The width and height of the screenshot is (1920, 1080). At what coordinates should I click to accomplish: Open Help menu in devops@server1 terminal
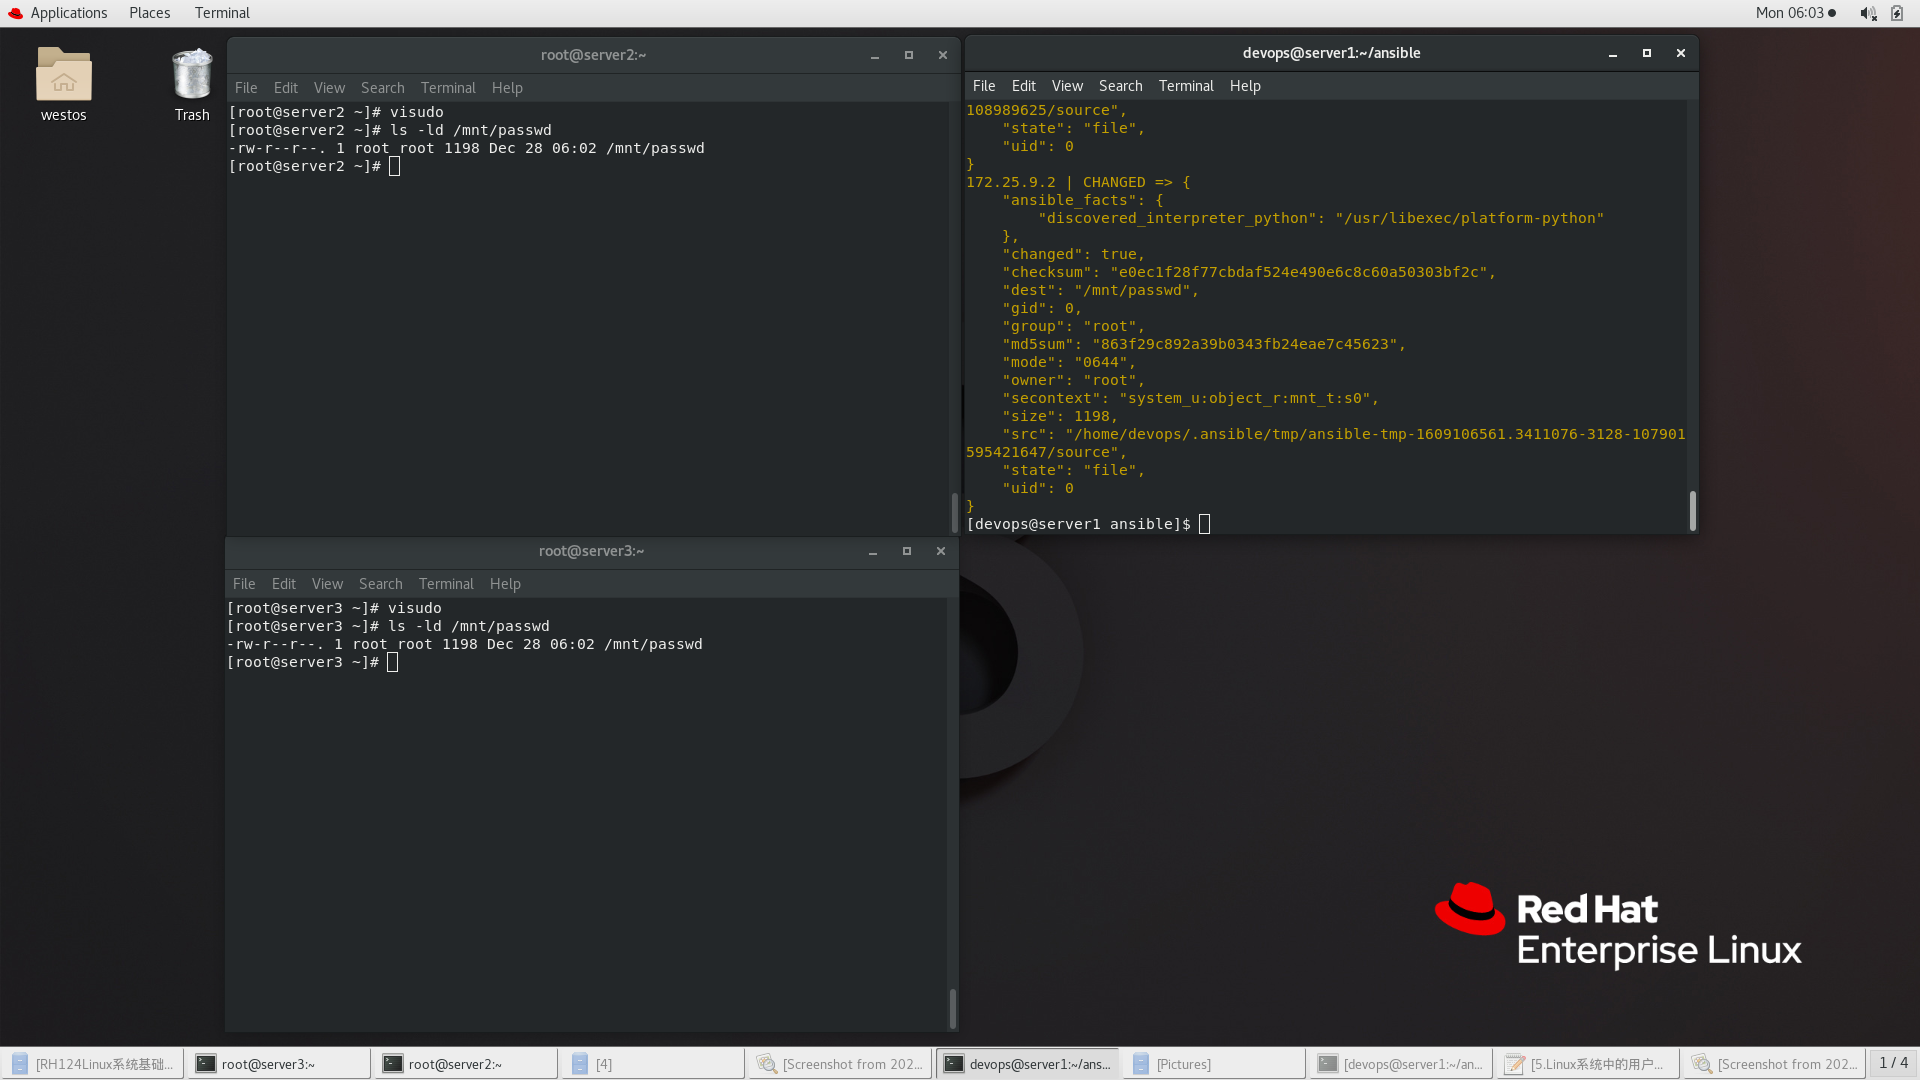[x=1245, y=86]
